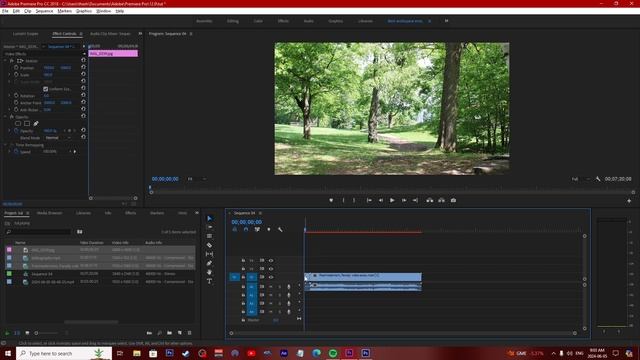Open Editing workspace
The height and width of the screenshot is (360, 640).
pos(233,21)
